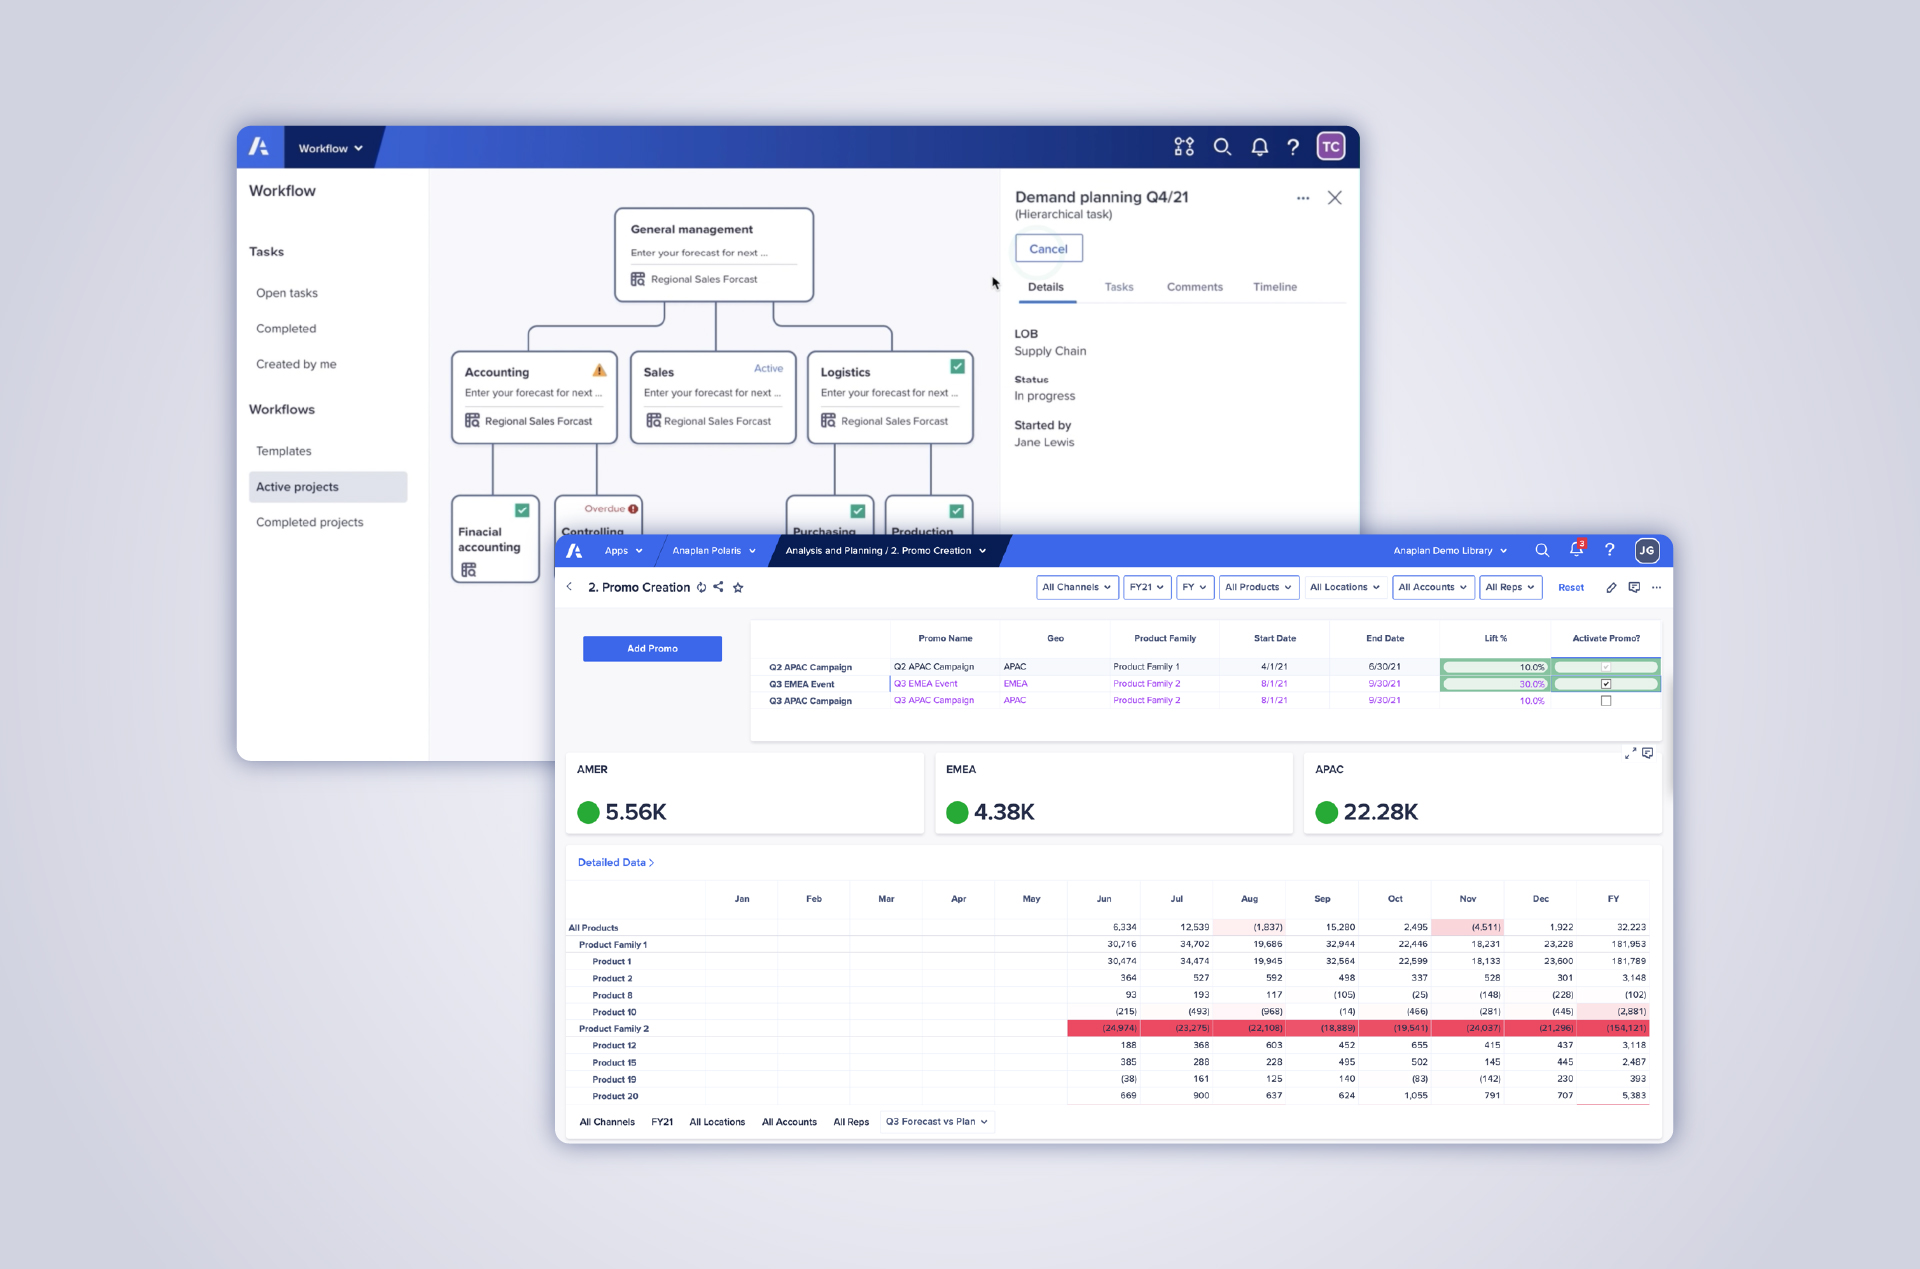Open the workflow diagram icon in header
1920x1269 pixels.
(1184, 148)
